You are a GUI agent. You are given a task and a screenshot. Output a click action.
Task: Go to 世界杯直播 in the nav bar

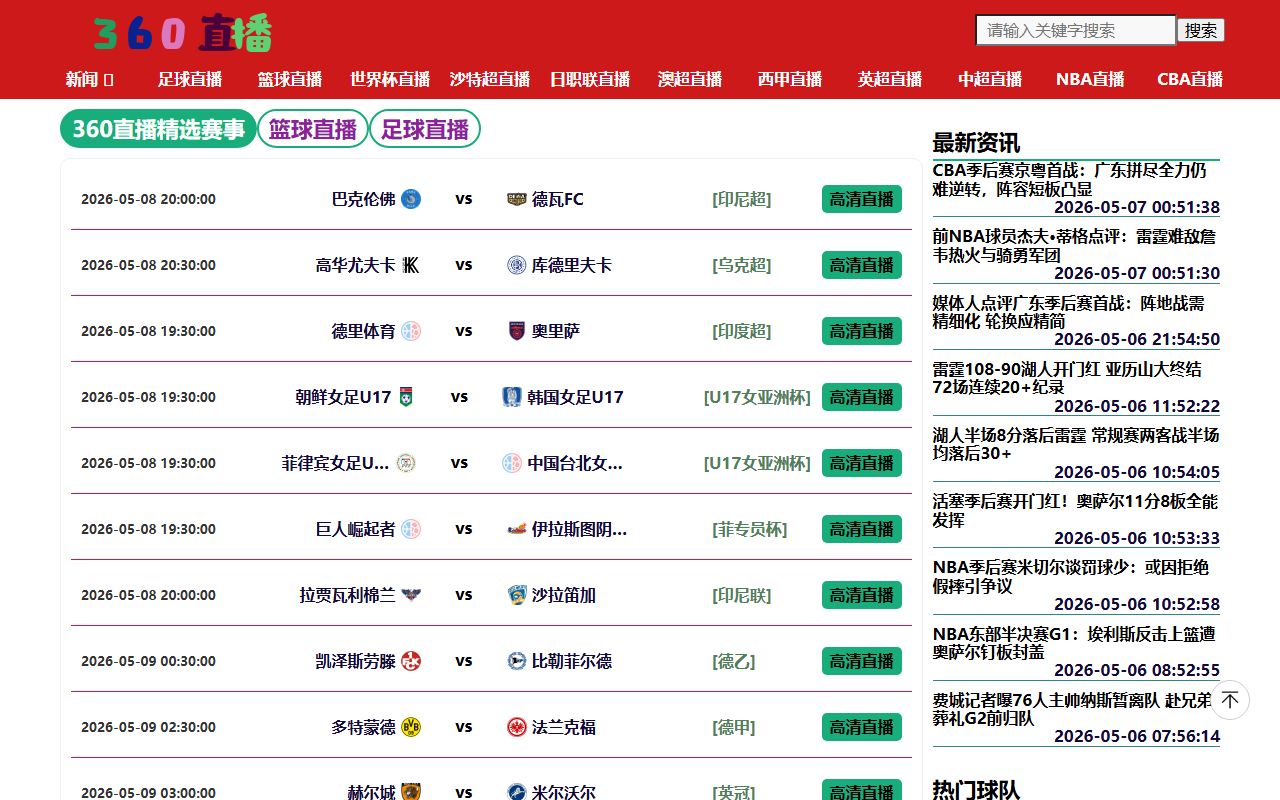point(390,79)
